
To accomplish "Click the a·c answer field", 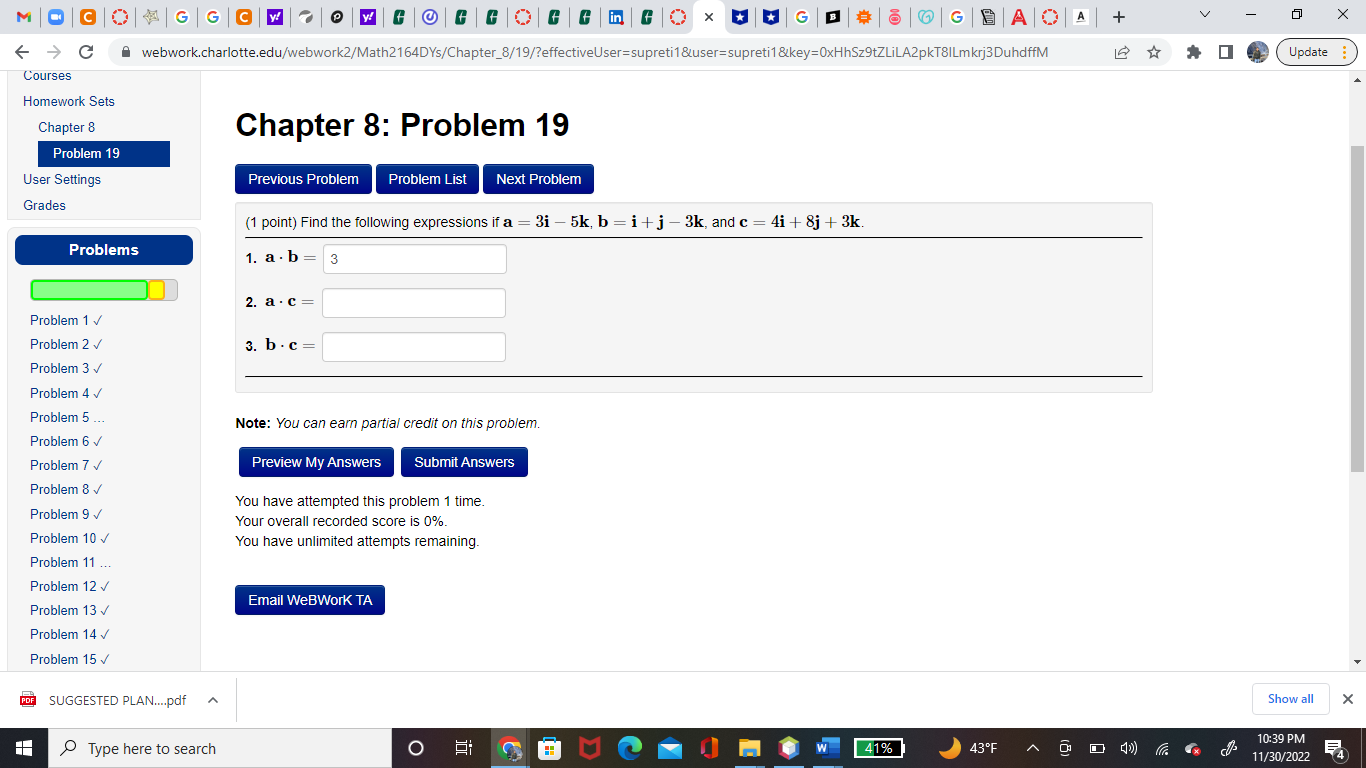I will (414, 303).
